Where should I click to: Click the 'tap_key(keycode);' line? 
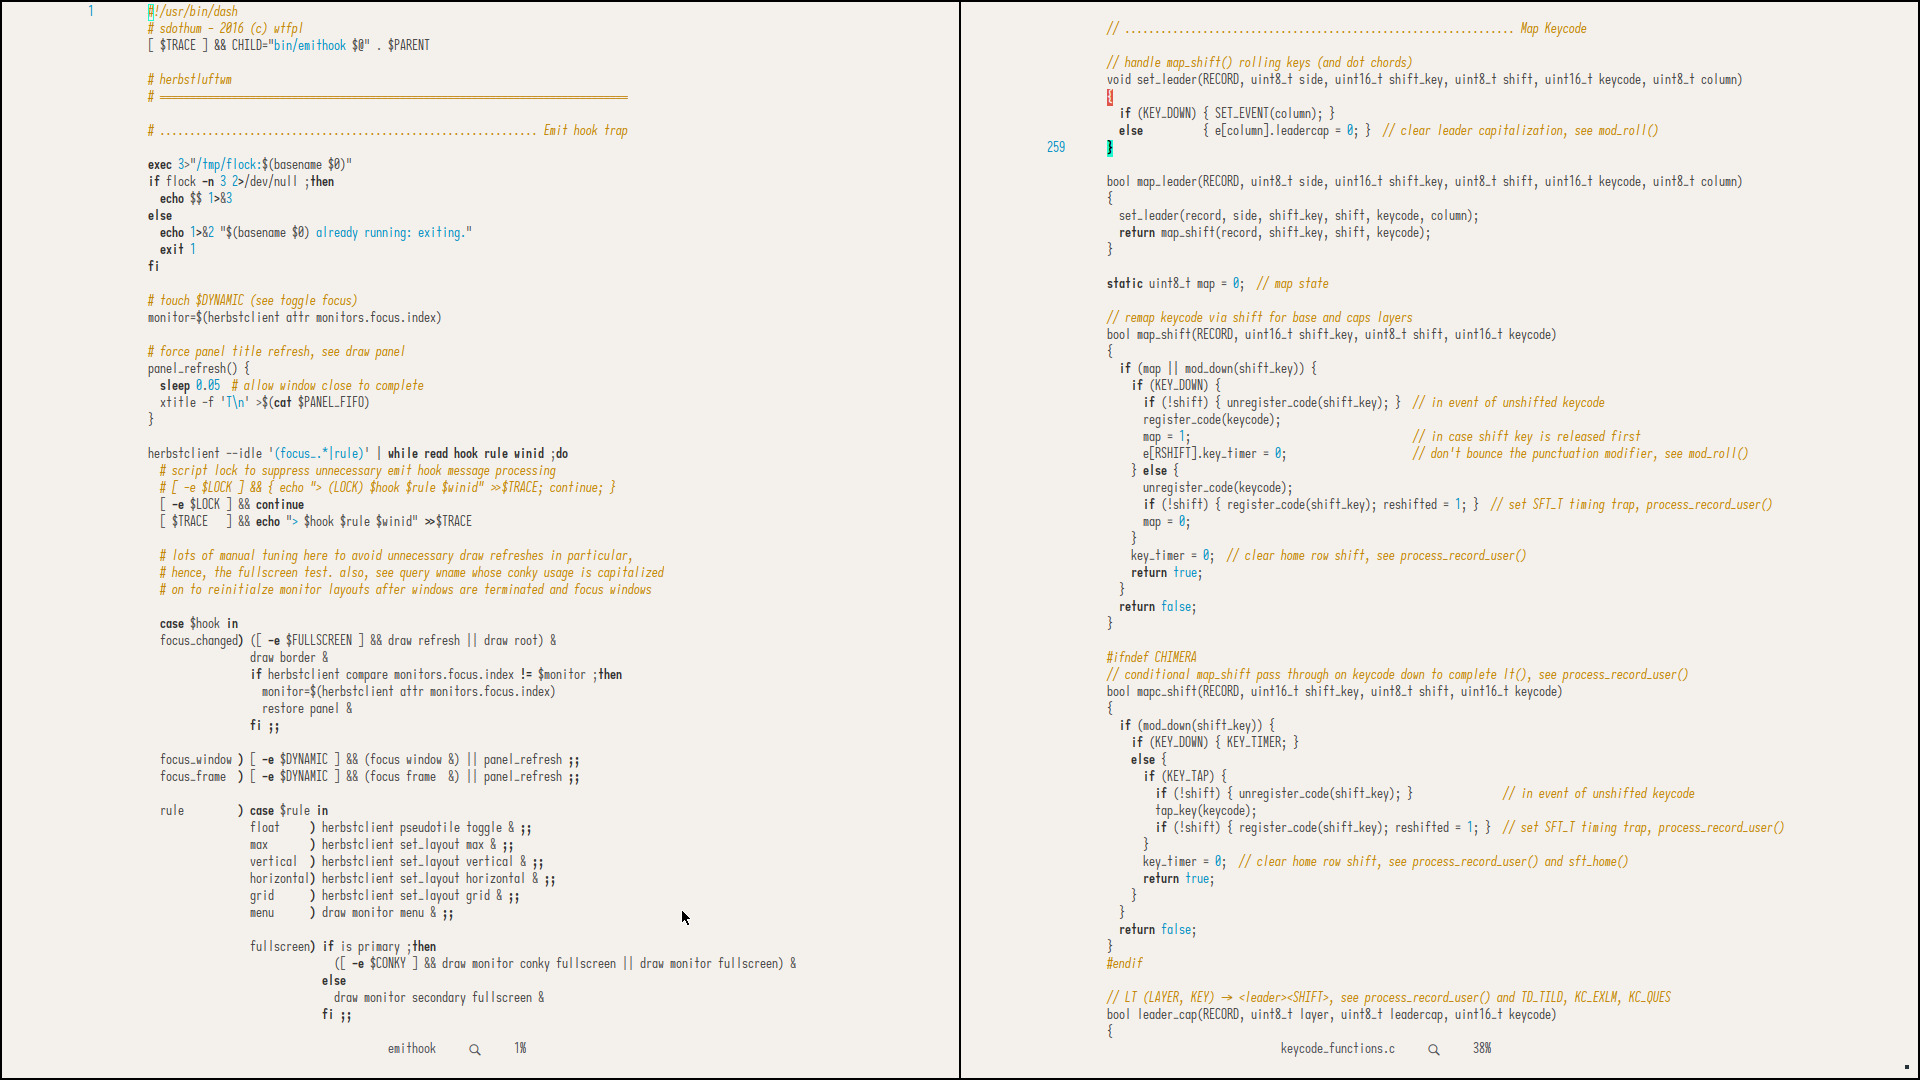point(1206,810)
